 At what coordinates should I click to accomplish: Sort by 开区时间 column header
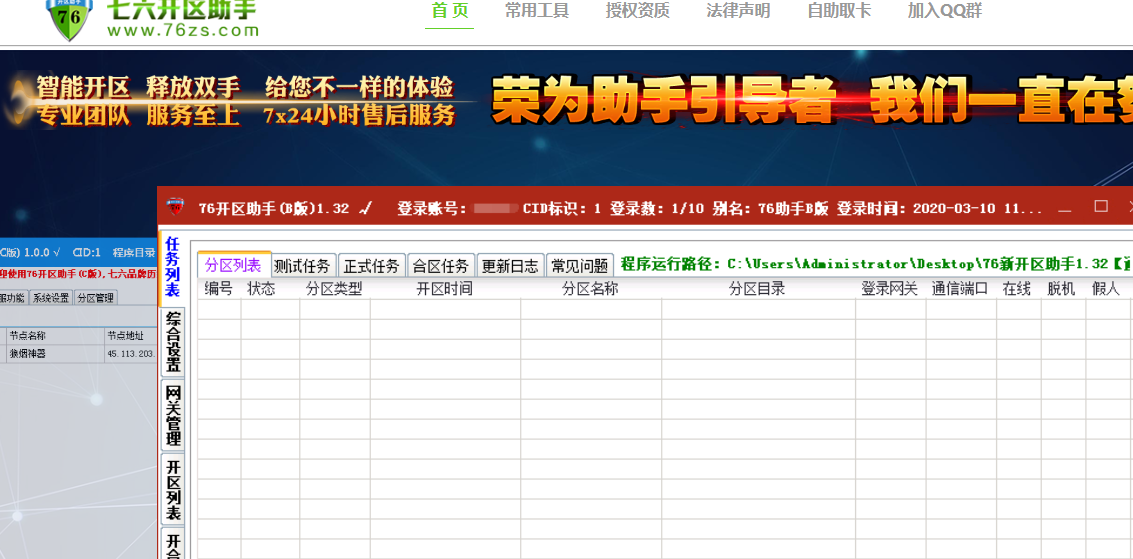click(x=444, y=289)
